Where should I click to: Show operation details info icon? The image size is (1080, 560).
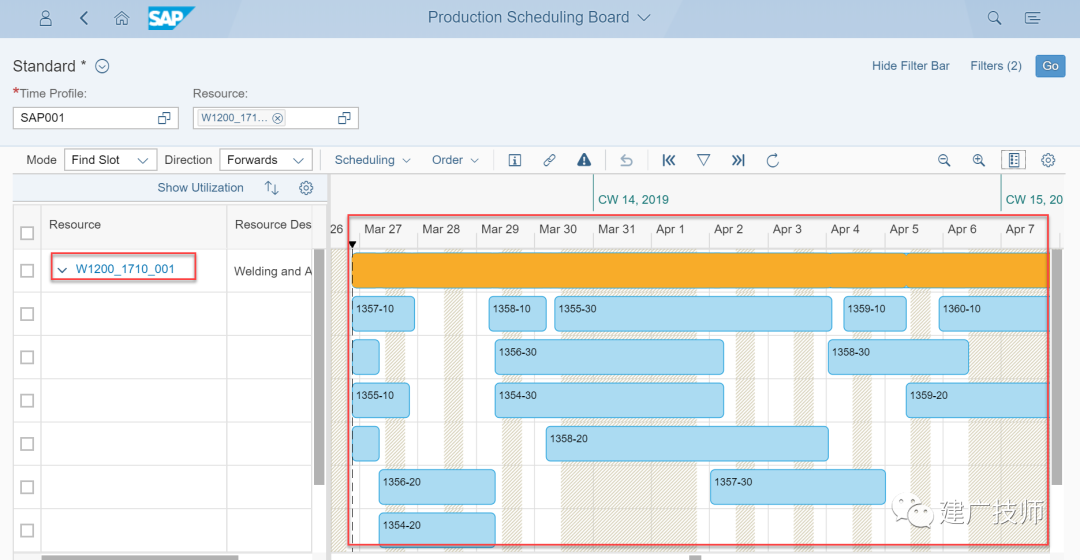[x=515, y=160]
